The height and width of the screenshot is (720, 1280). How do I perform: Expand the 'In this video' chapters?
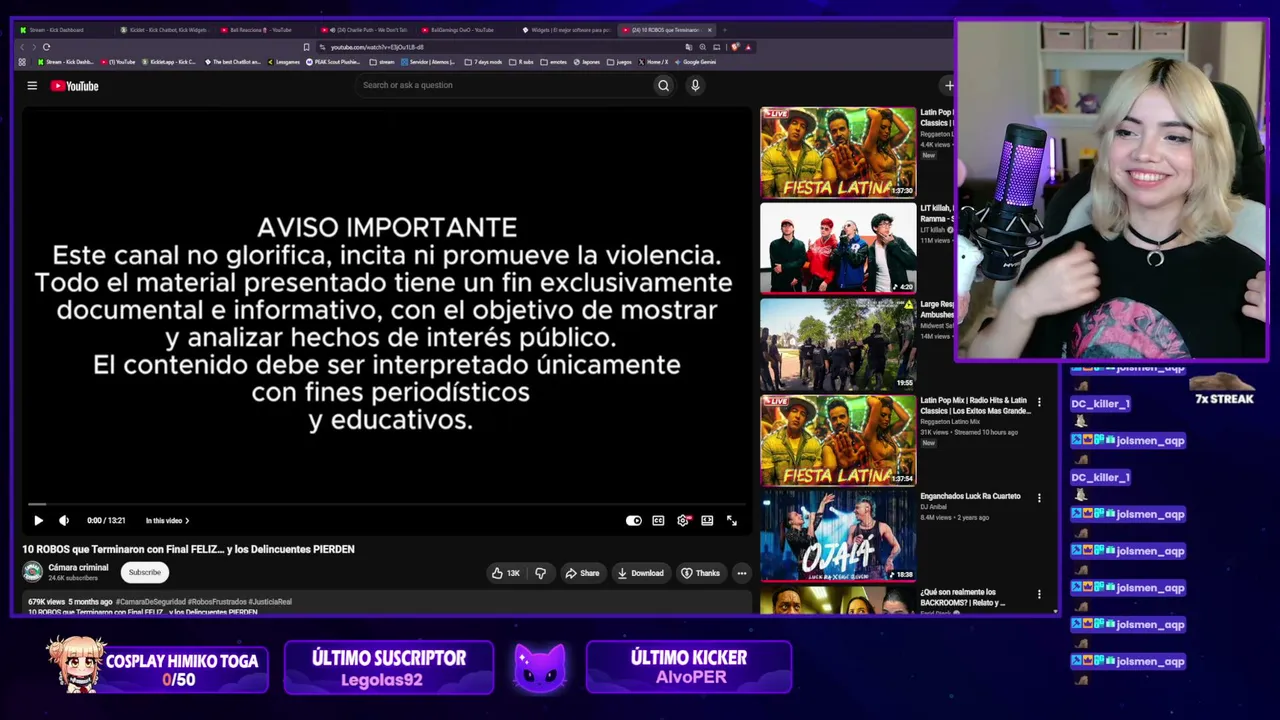pyautogui.click(x=167, y=520)
